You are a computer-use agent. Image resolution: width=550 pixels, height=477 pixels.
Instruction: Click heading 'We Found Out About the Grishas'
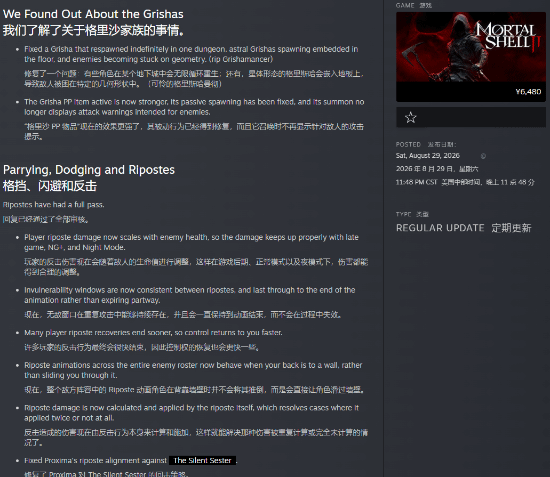93,14
